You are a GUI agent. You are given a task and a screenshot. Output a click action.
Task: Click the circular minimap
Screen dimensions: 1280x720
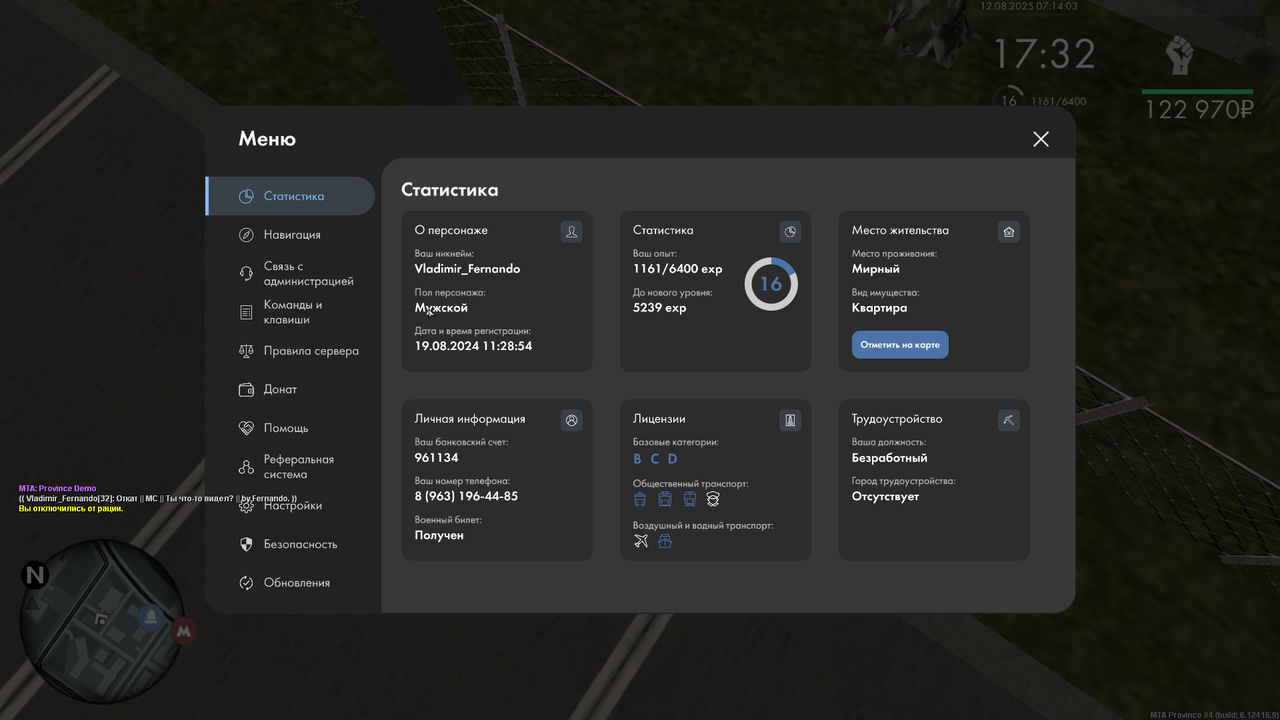102,621
